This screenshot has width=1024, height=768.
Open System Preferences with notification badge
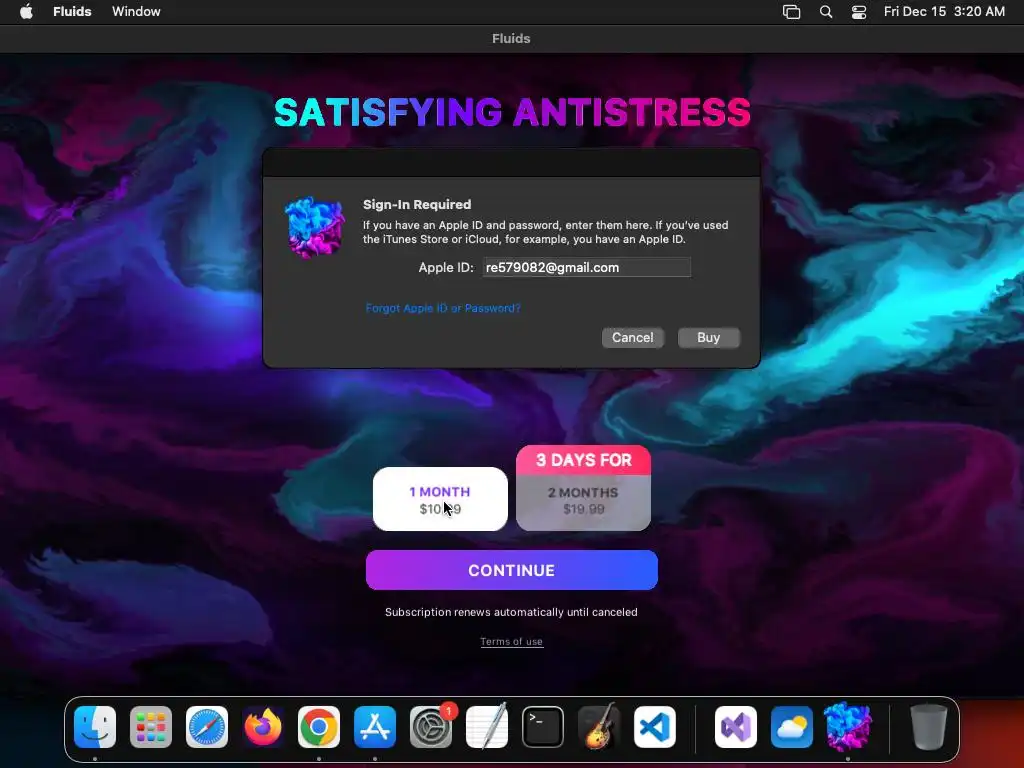431,726
